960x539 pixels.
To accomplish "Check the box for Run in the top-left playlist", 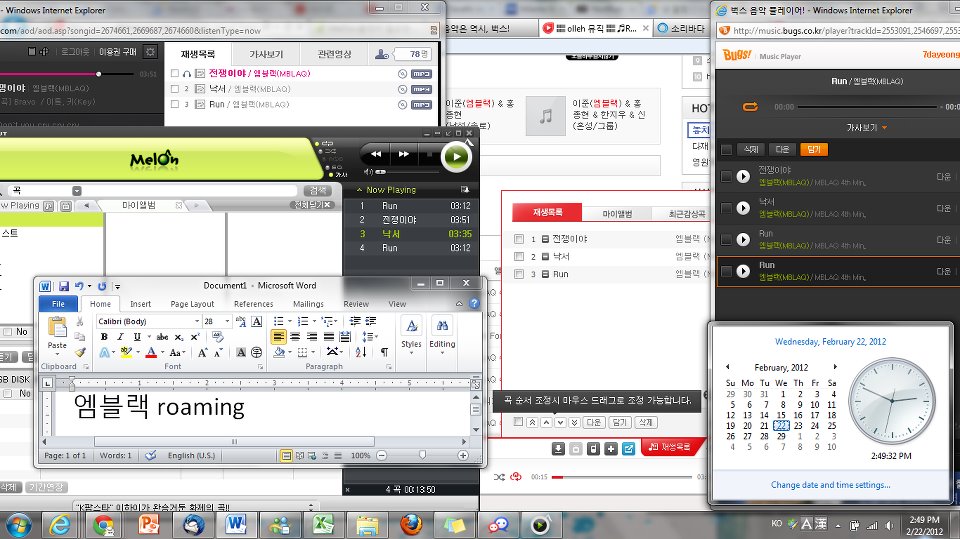I will tap(174, 105).
